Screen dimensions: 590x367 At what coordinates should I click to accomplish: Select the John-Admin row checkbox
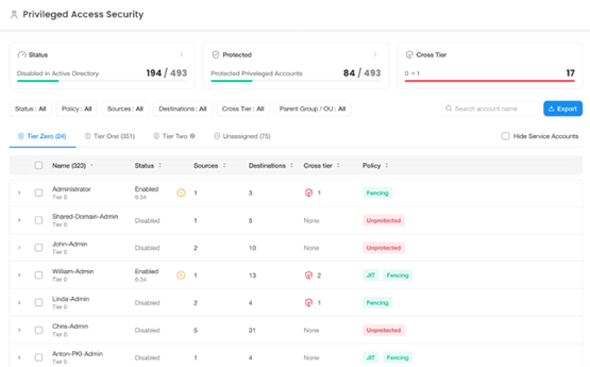pyautogui.click(x=38, y=248)
